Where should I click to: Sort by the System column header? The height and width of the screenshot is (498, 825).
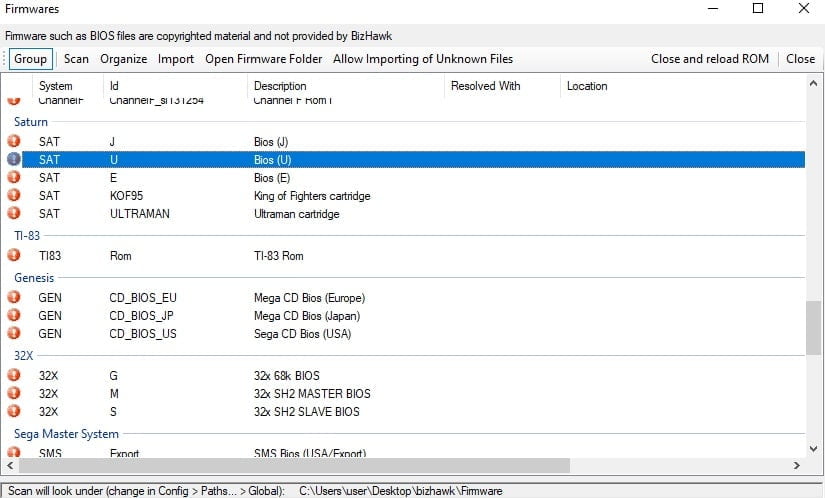pyautogui.click(x=68, y=86)
